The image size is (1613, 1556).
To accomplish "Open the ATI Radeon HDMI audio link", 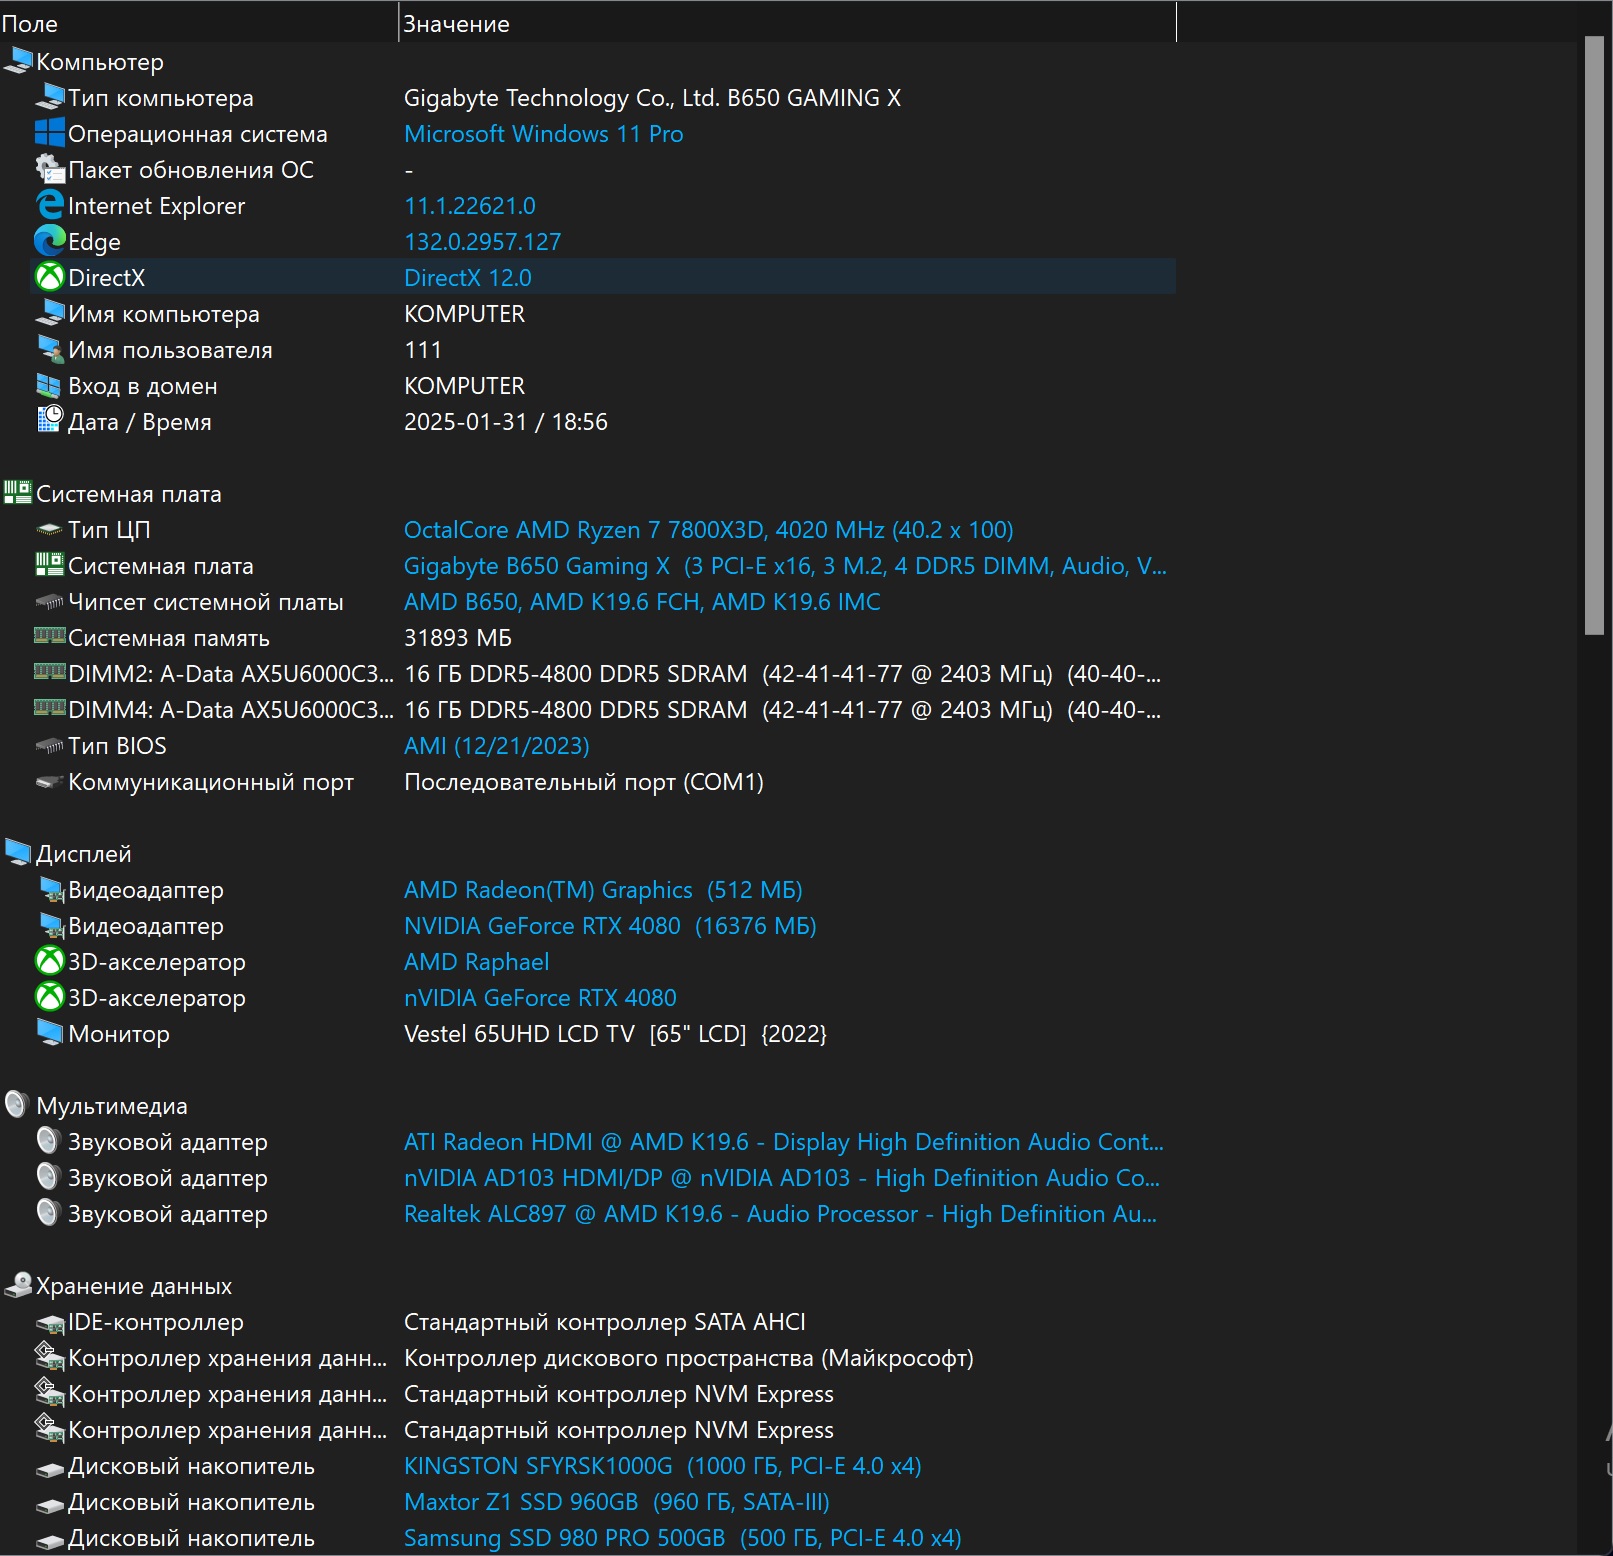I will pos(784,1142).
